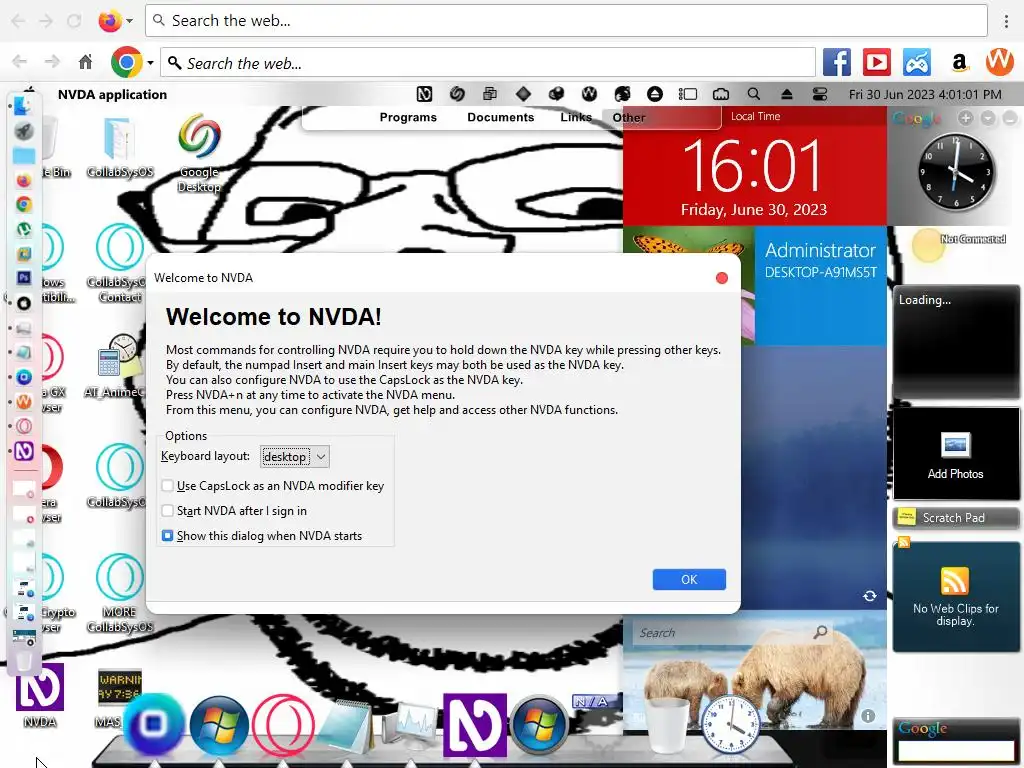The image size is (1024, 768).
Task: Open the orange W shortcut icon
Action: (999, 62)
